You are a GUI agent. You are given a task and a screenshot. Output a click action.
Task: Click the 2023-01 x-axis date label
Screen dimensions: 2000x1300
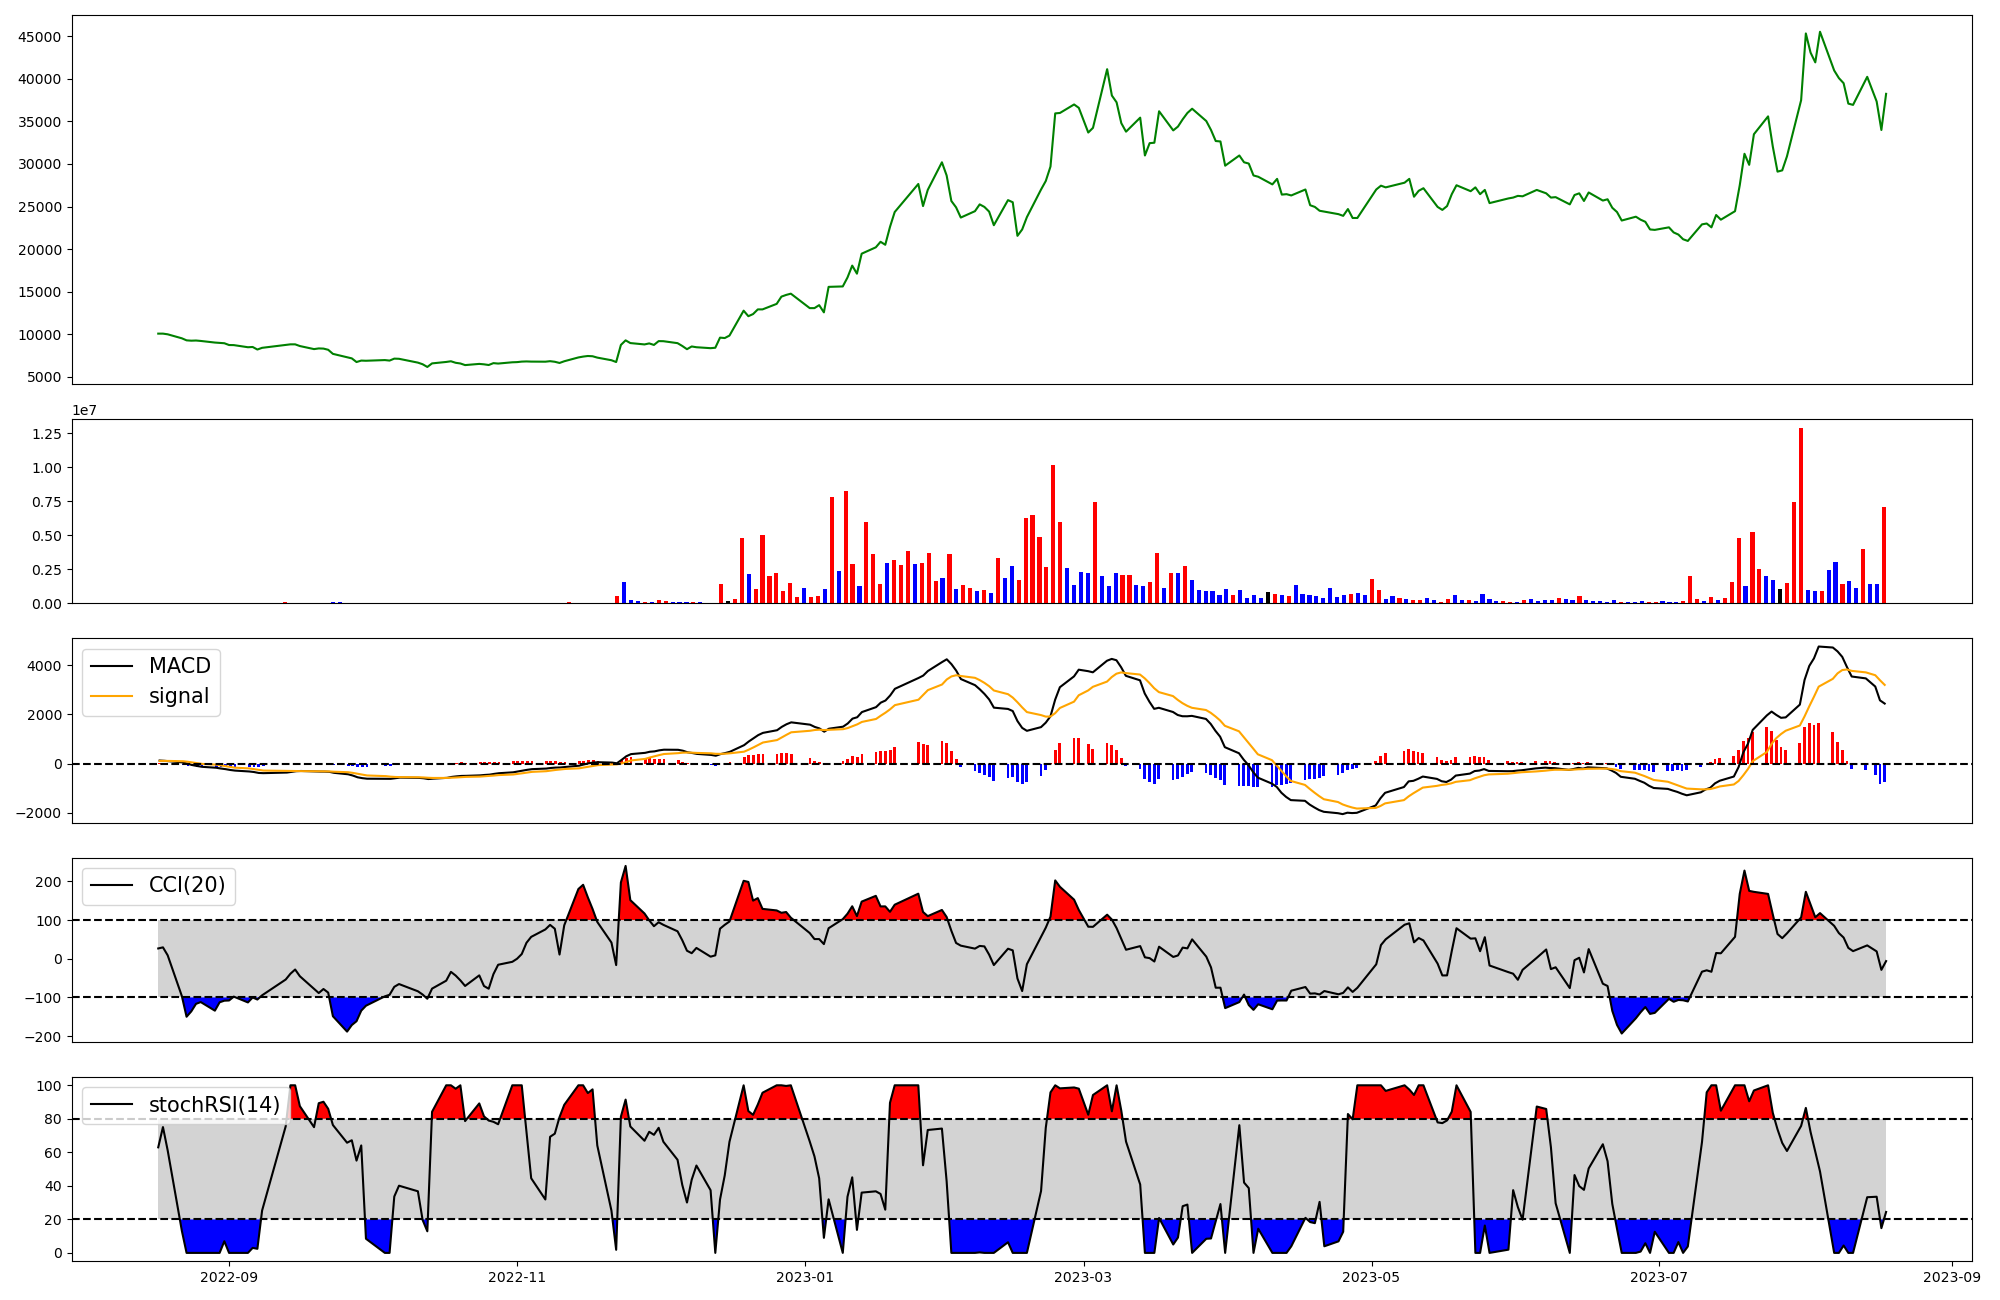point(805,1277)
